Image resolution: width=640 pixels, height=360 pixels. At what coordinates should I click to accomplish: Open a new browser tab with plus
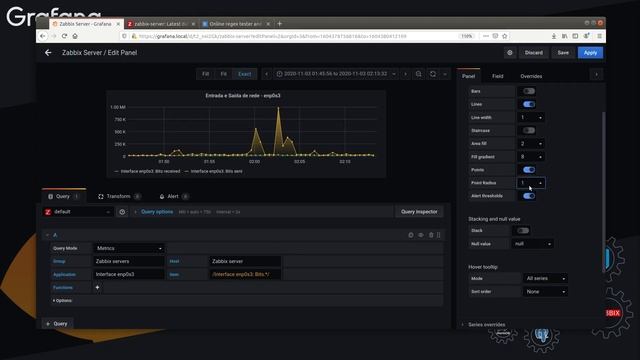280,24
